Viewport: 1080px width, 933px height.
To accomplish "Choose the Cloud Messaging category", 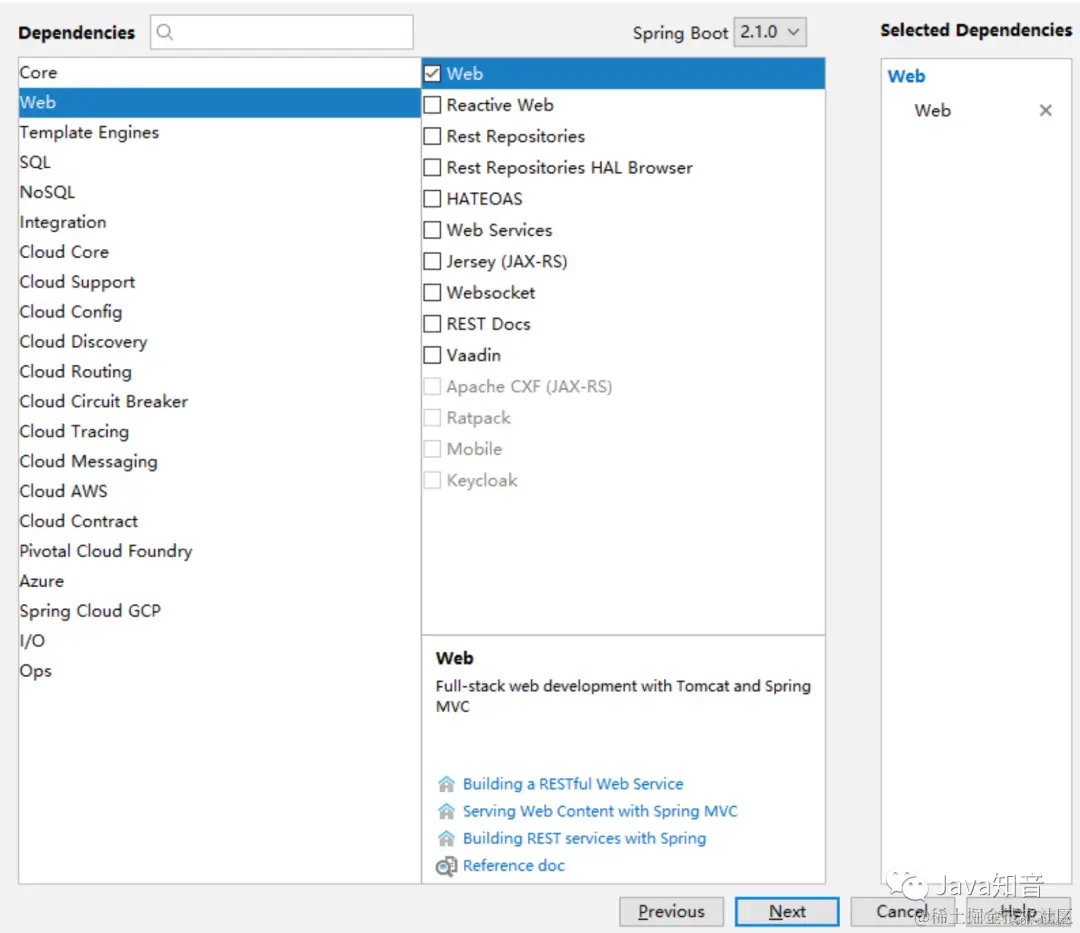I will pos(220,461).
